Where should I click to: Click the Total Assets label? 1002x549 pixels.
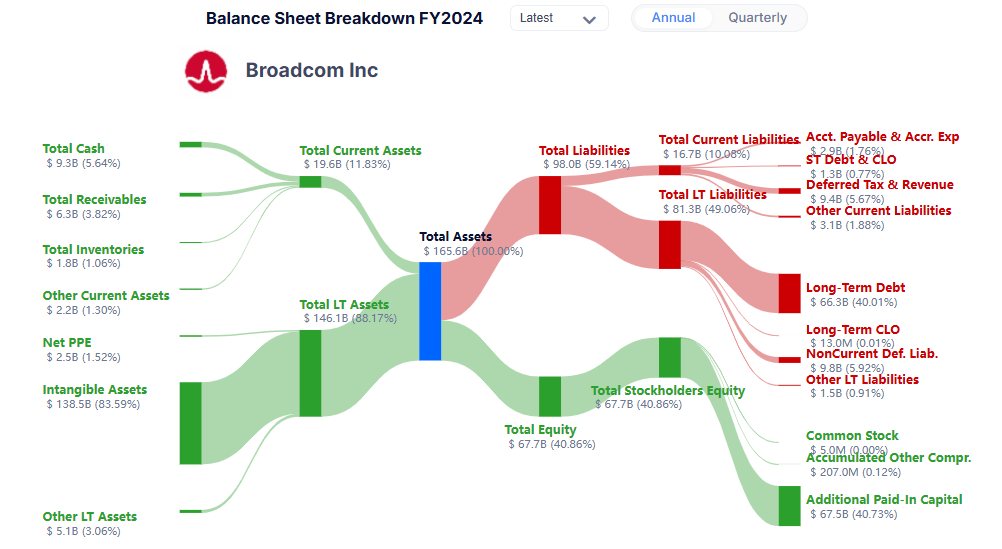456,236
